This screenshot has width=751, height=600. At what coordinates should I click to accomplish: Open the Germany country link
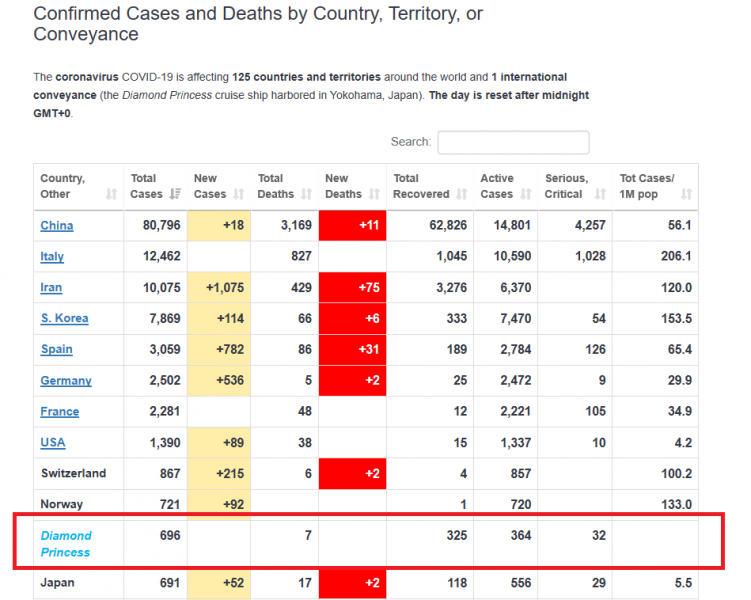pyautogui.click(x=66, y=381)
